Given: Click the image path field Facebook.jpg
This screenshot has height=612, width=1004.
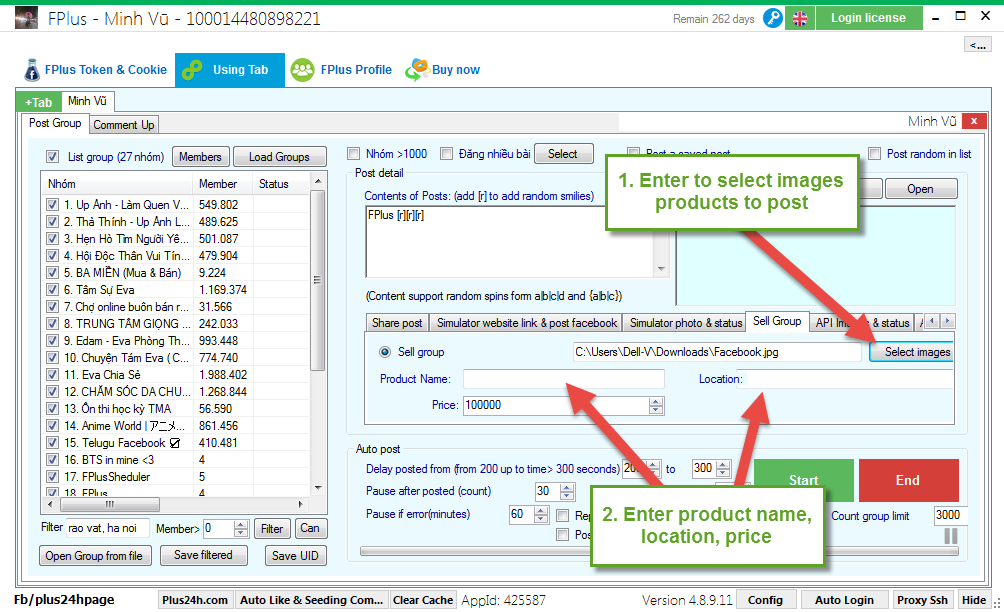Looking at the screenshot, I should (x=717, y=352).
